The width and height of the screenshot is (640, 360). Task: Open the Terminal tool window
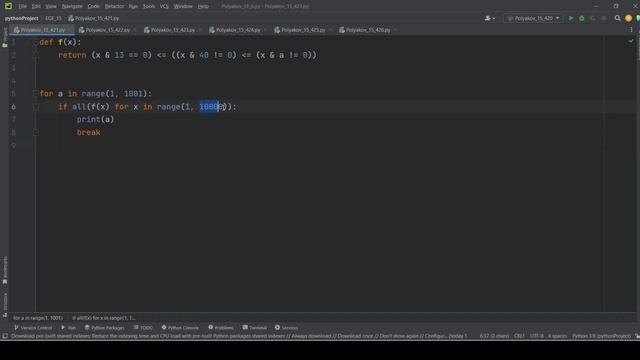tap(255, 328)
